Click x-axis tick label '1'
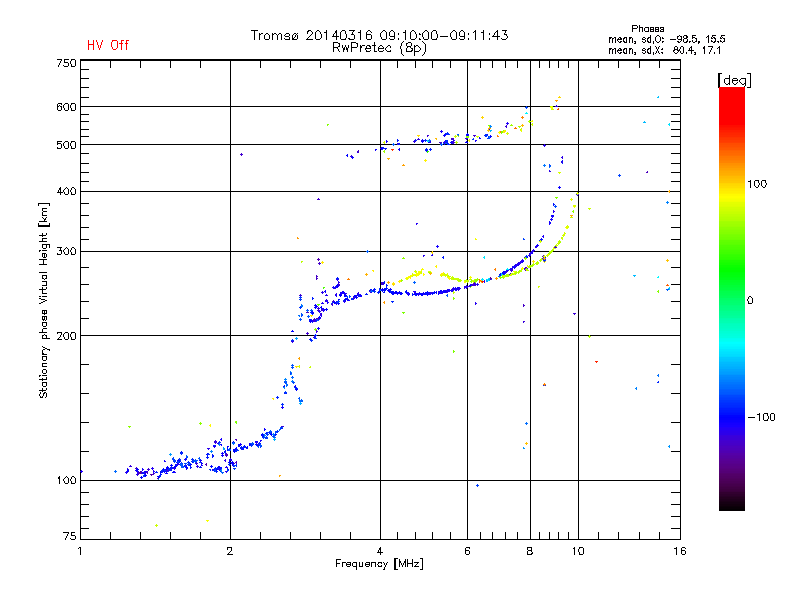 tap(80, 551)
